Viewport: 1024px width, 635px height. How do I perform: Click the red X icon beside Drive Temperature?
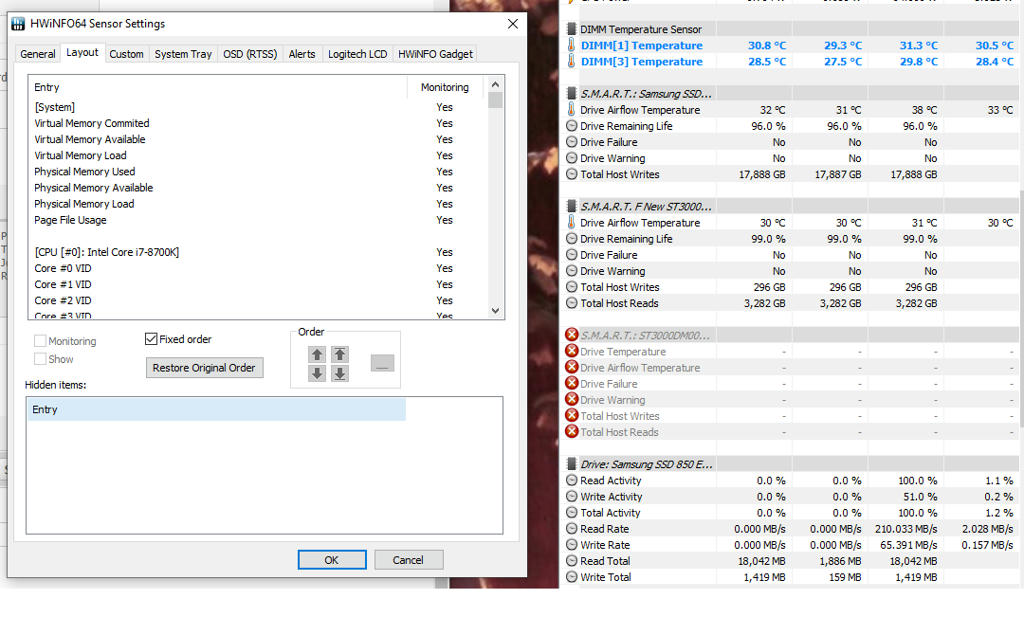(x=571, y=351)
